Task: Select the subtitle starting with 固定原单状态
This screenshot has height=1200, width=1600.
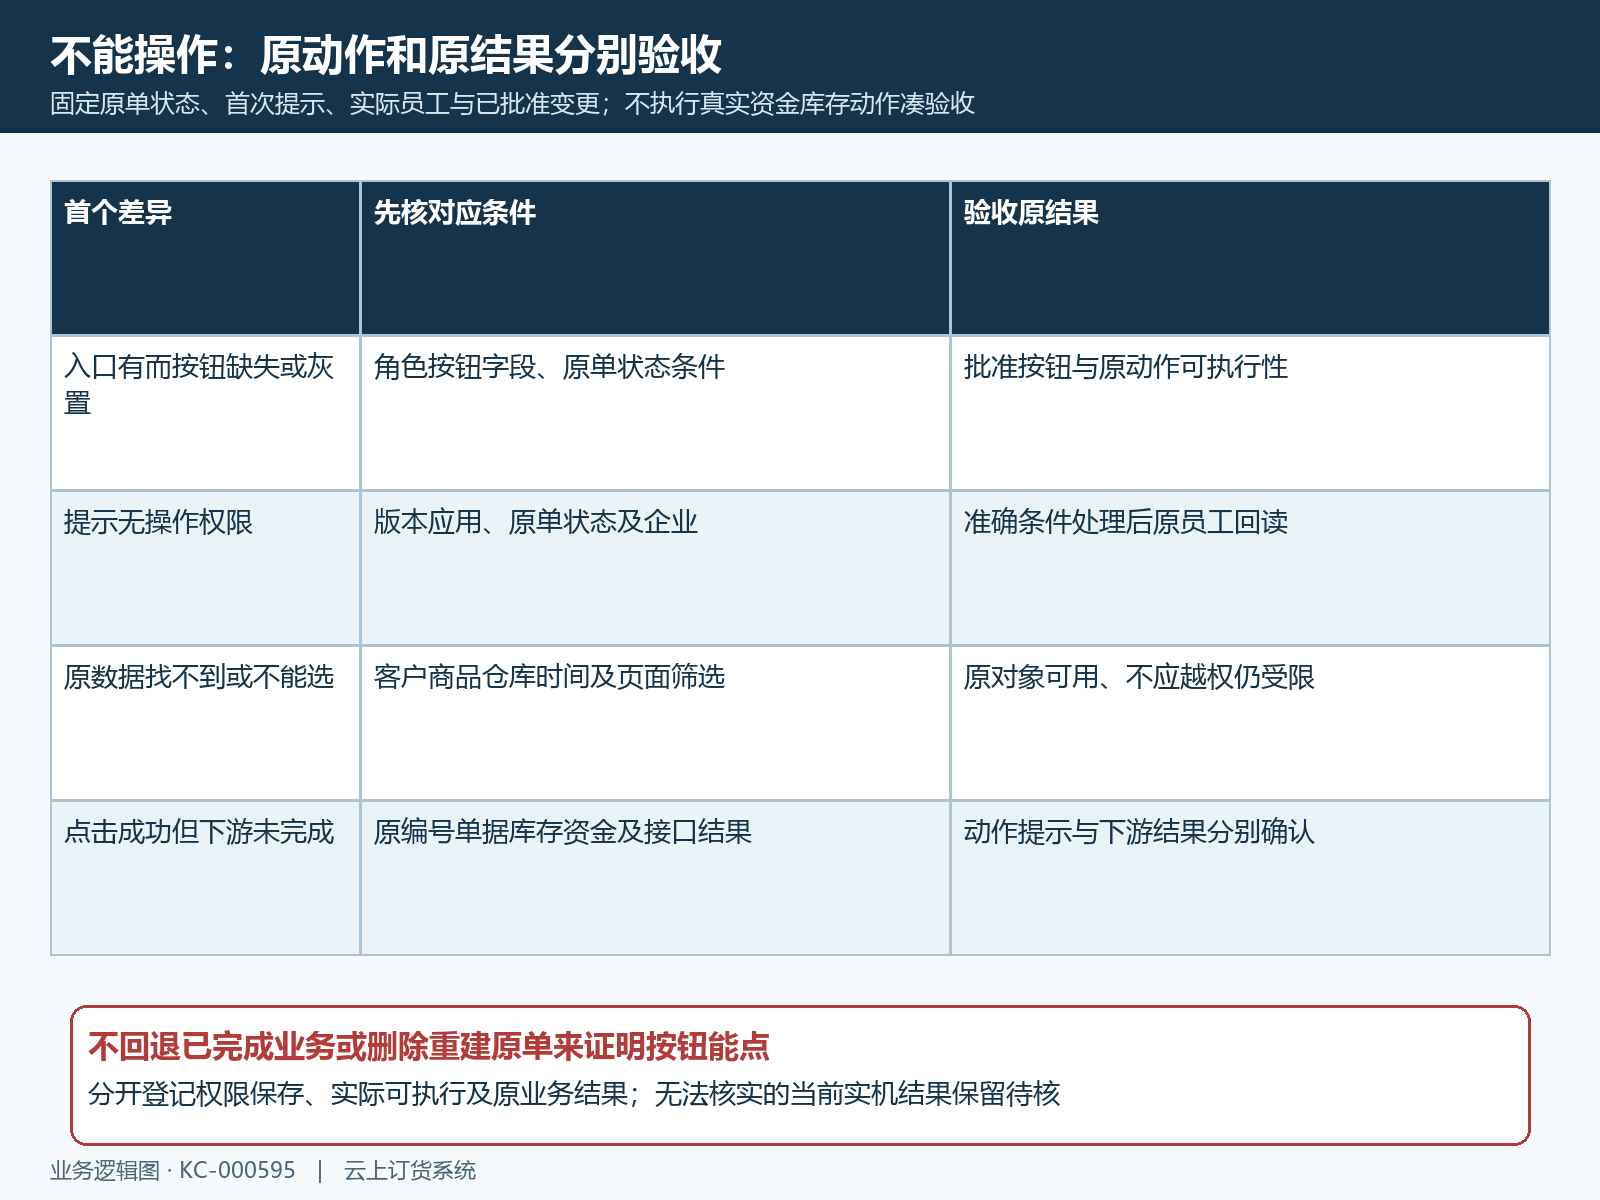Action: pos(512,104)
